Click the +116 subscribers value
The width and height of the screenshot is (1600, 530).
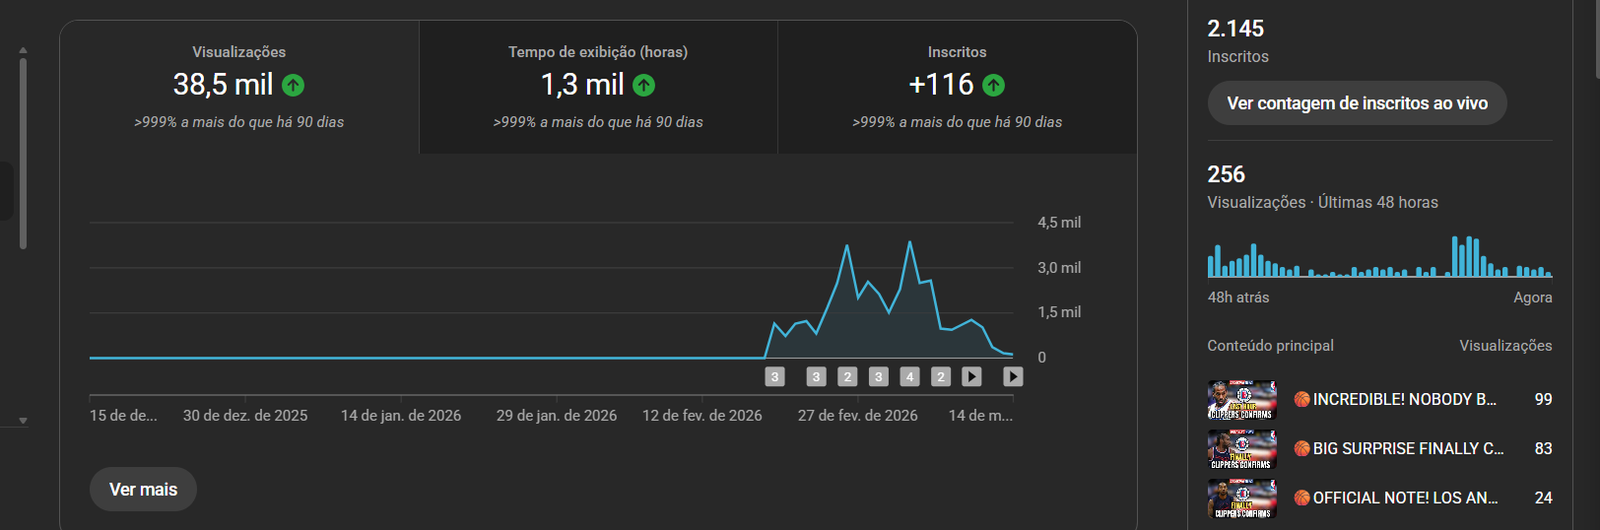[941, 85]
